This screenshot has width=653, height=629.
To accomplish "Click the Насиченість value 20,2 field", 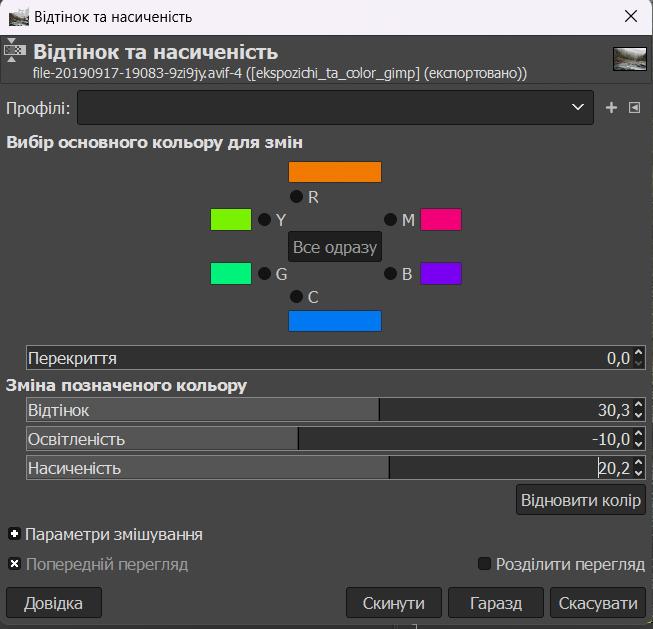I will 614,468.
